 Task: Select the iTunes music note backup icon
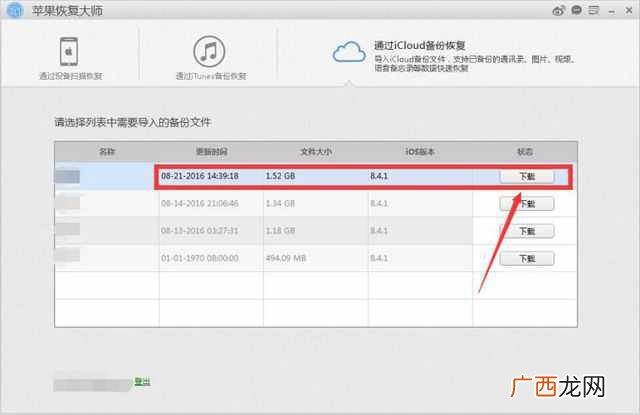click(209, 51)
